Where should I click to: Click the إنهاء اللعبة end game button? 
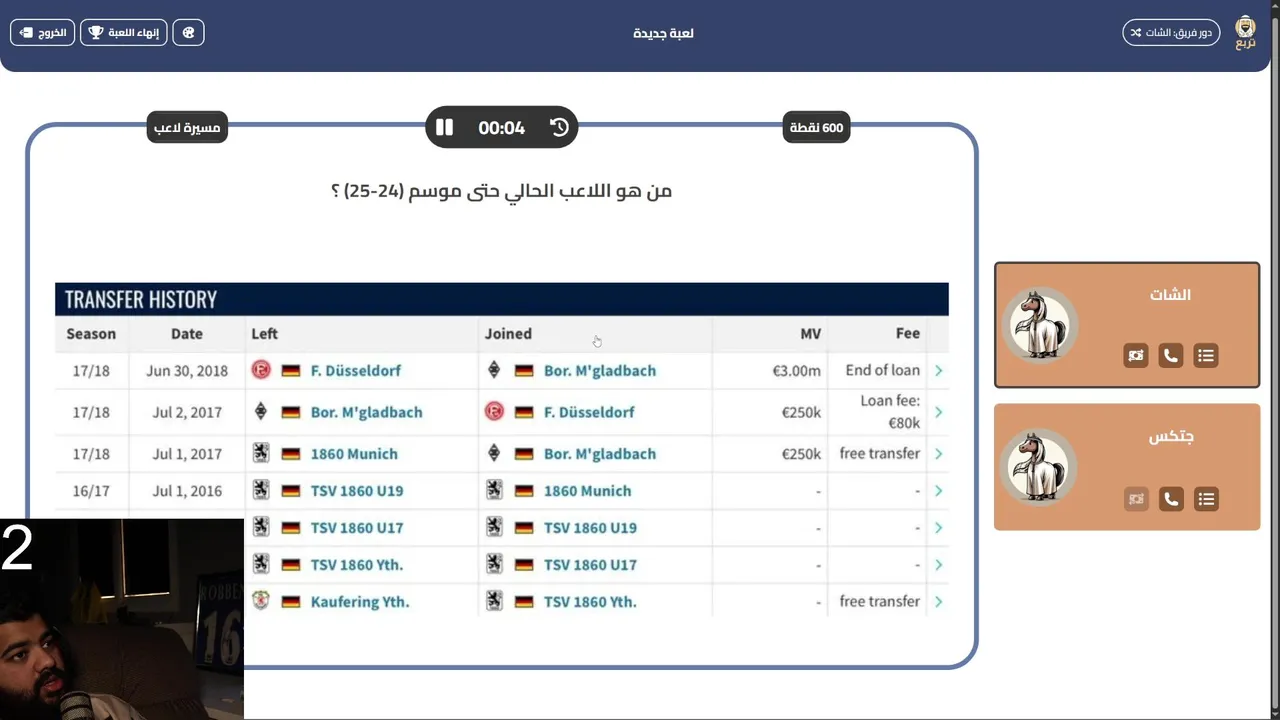click(x=123, y=33)
